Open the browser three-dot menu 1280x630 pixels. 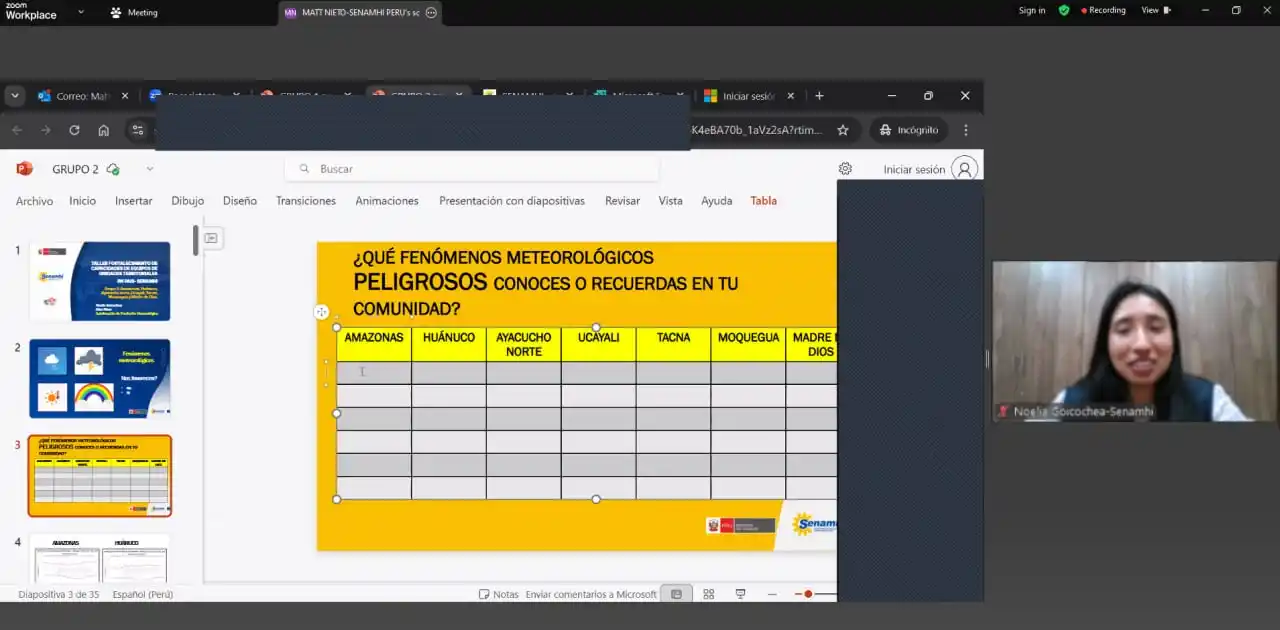(x=965, y=130)
